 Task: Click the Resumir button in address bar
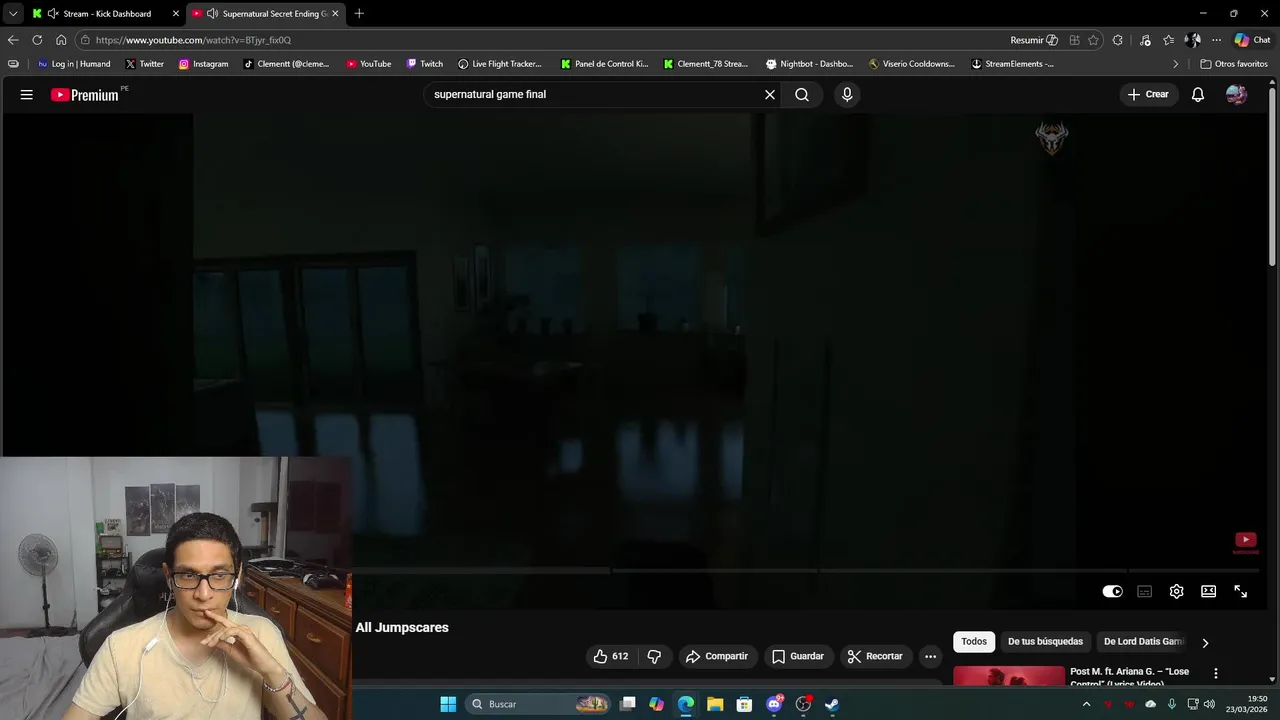(1034, 40)
